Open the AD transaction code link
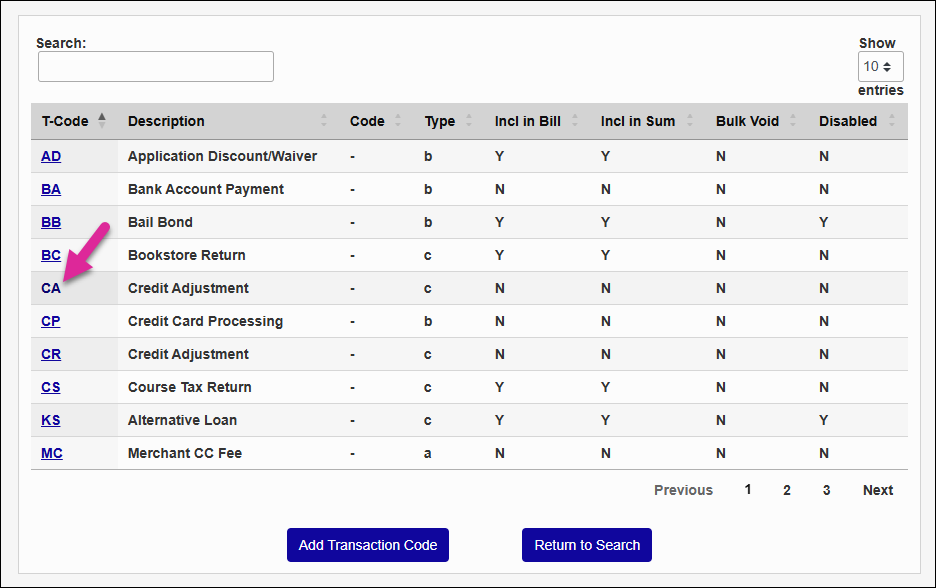936x588 pixels. (x=51, y=156)
